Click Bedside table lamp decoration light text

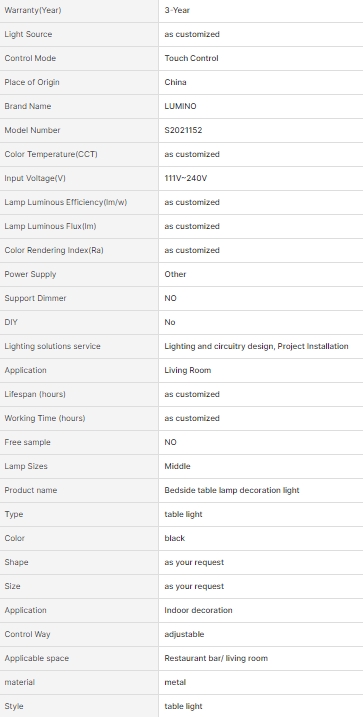[x=232, y=490]
